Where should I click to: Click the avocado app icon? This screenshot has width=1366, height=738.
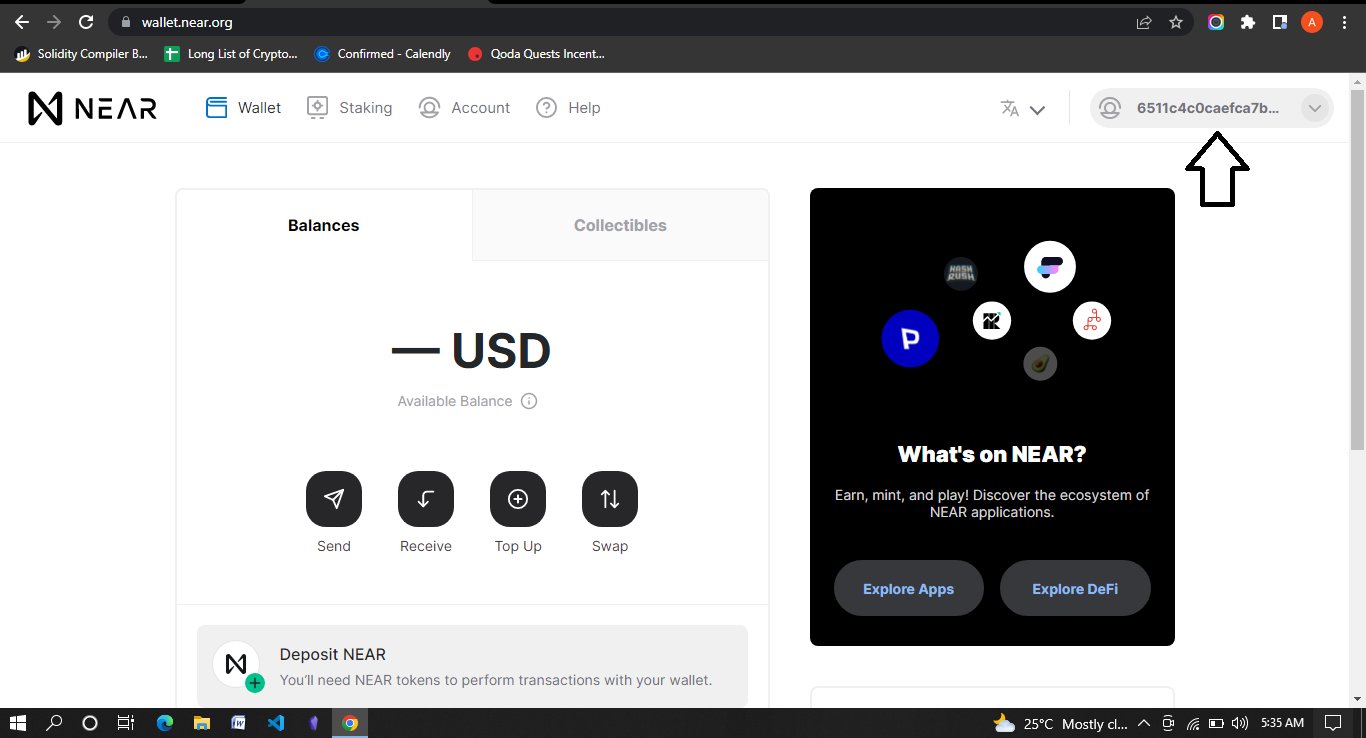click(x=1040, y=364)
